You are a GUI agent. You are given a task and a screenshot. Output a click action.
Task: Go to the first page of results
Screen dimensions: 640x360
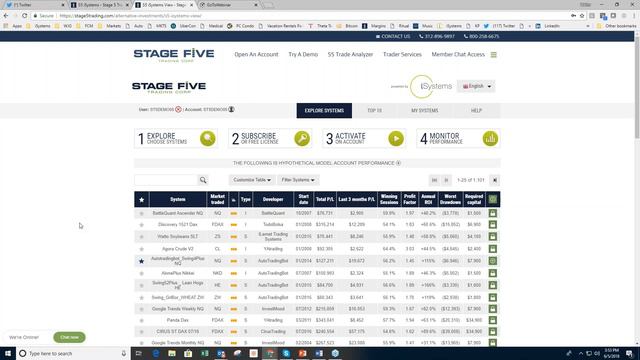[434, 180]
